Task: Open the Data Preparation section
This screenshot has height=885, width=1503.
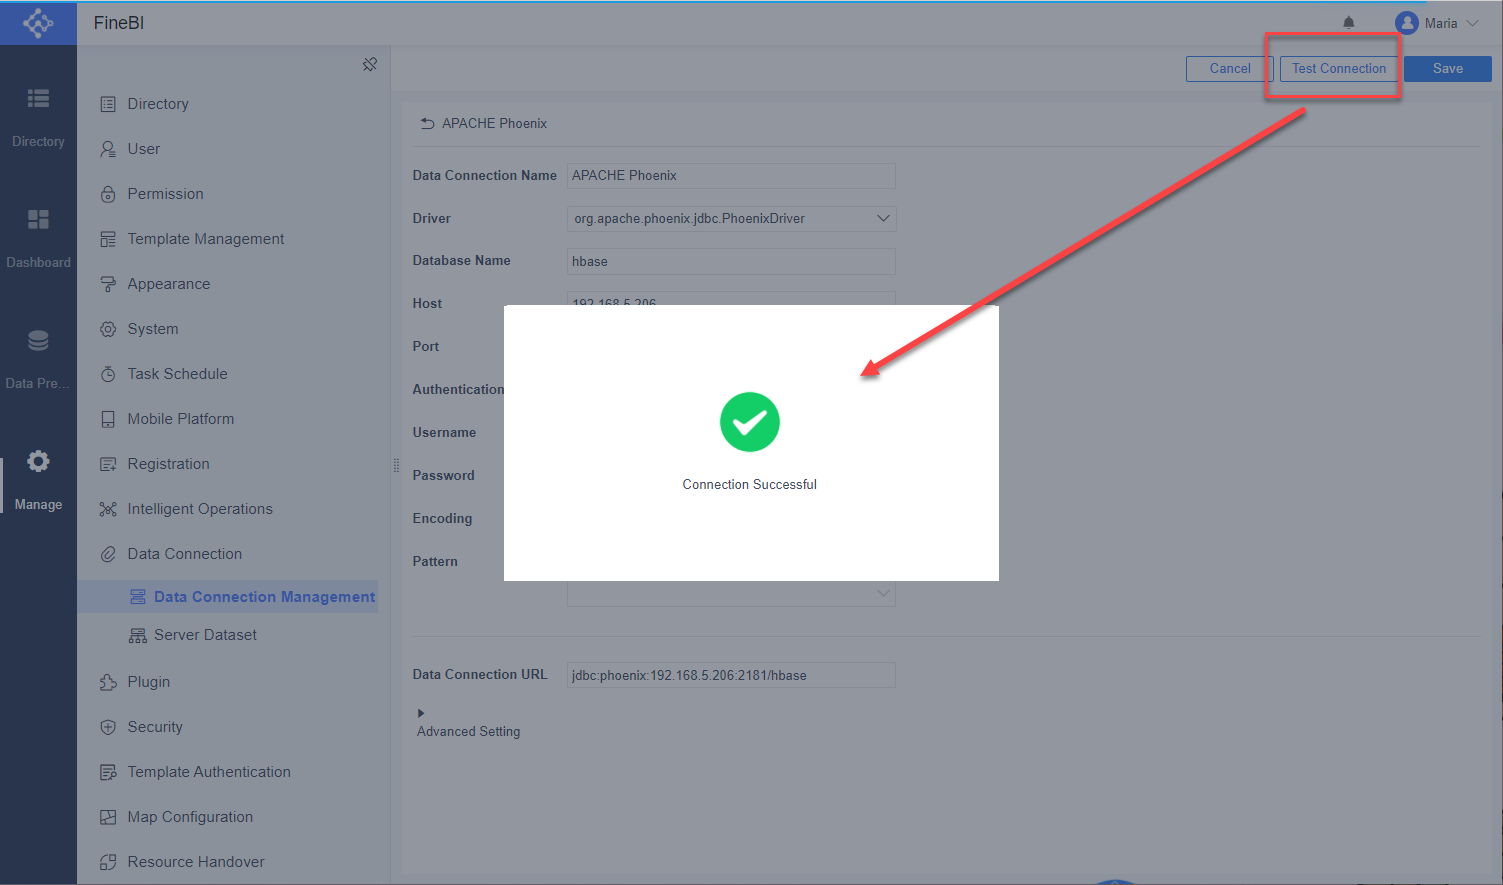Action: 38,359
